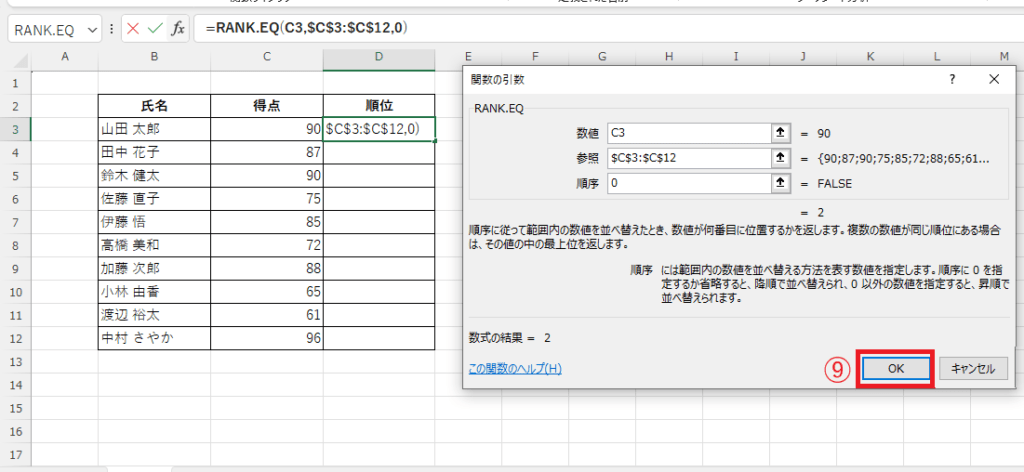Click the 順序 input field containing 0
This screenshot has height=472, width=1024.
(x=689, y=184)
